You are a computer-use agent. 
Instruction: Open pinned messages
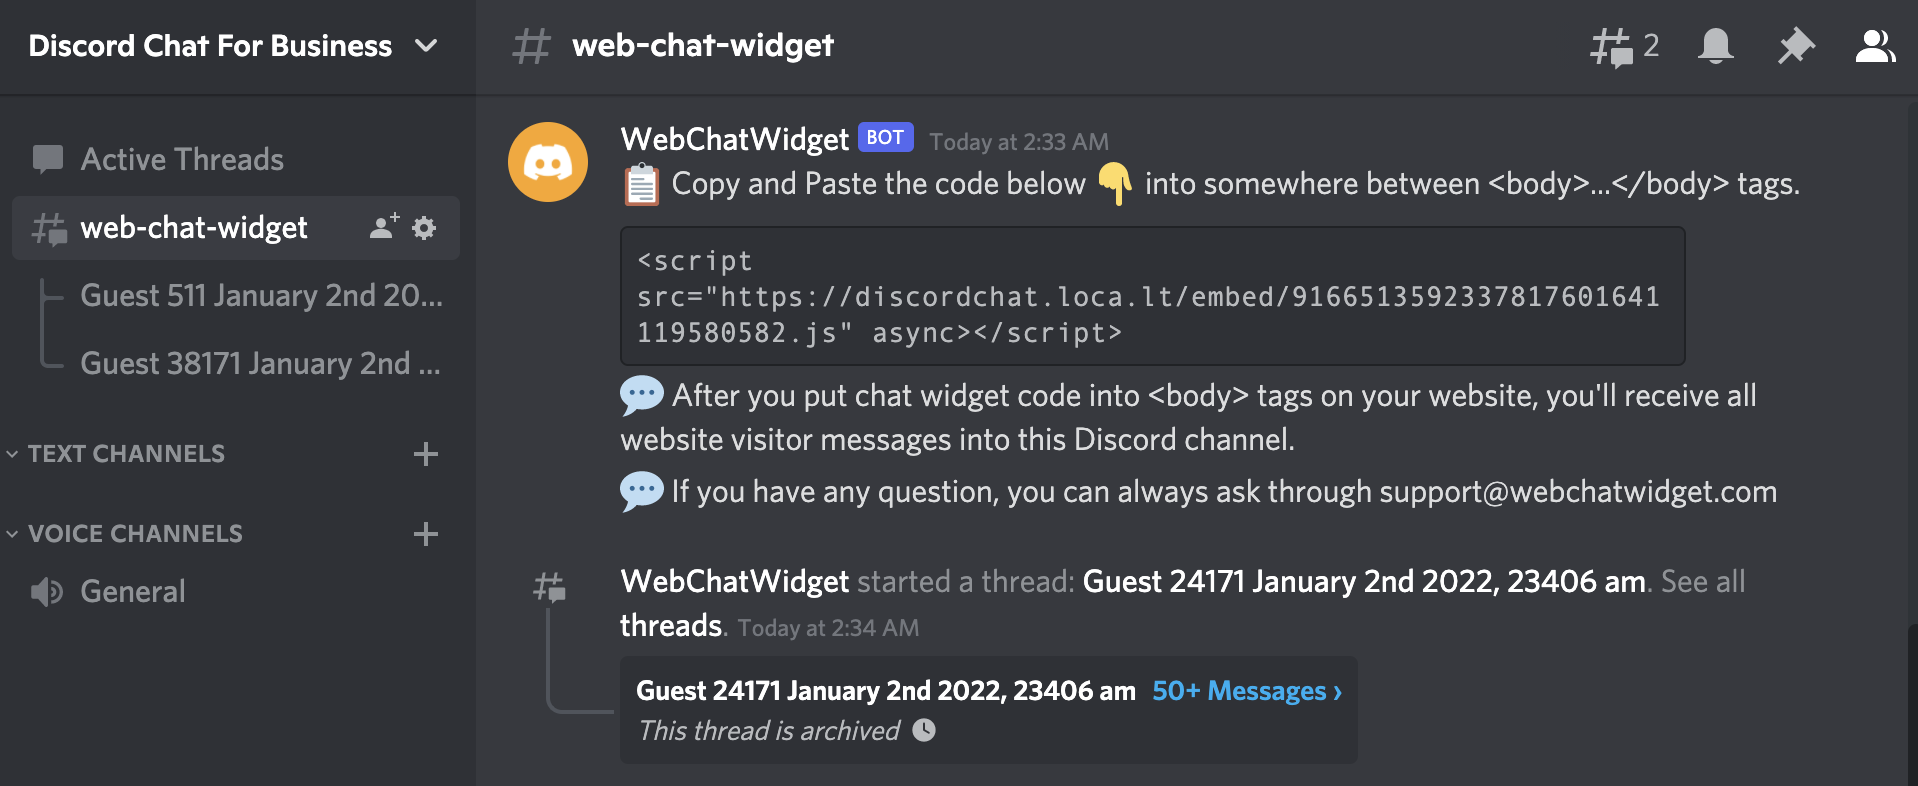1796,45
